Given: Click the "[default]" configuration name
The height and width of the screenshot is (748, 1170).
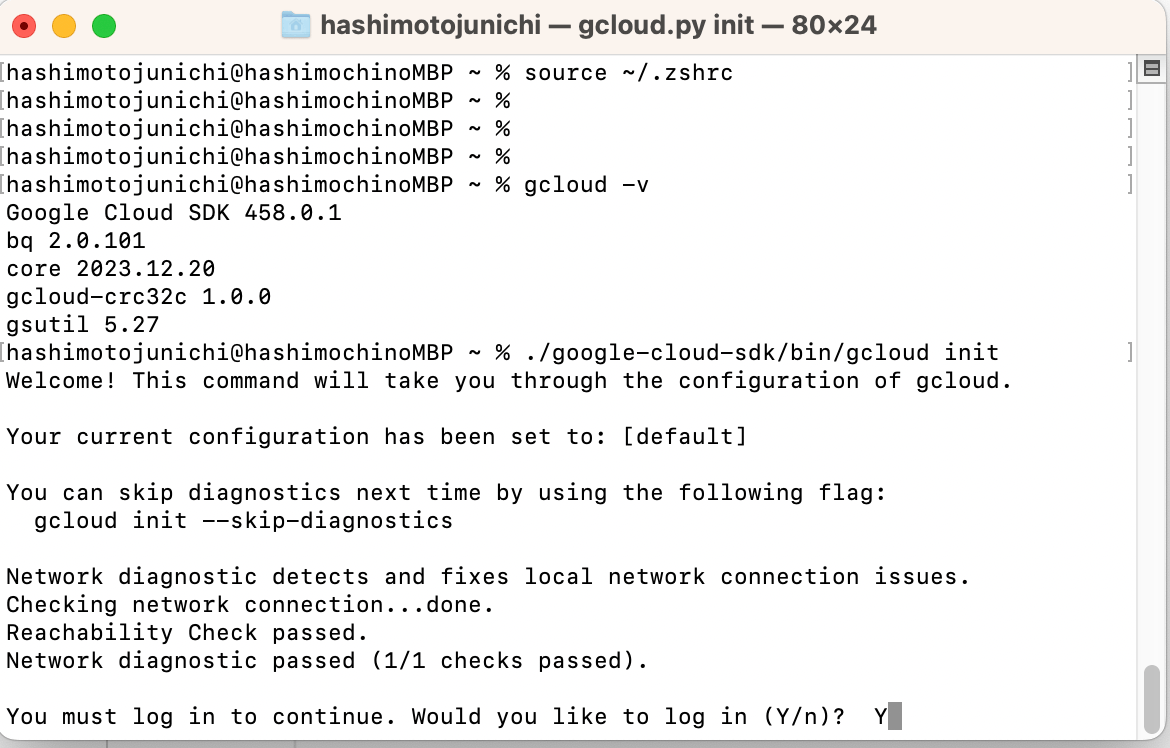Looking at the screenshot, I should pos(684,436).
